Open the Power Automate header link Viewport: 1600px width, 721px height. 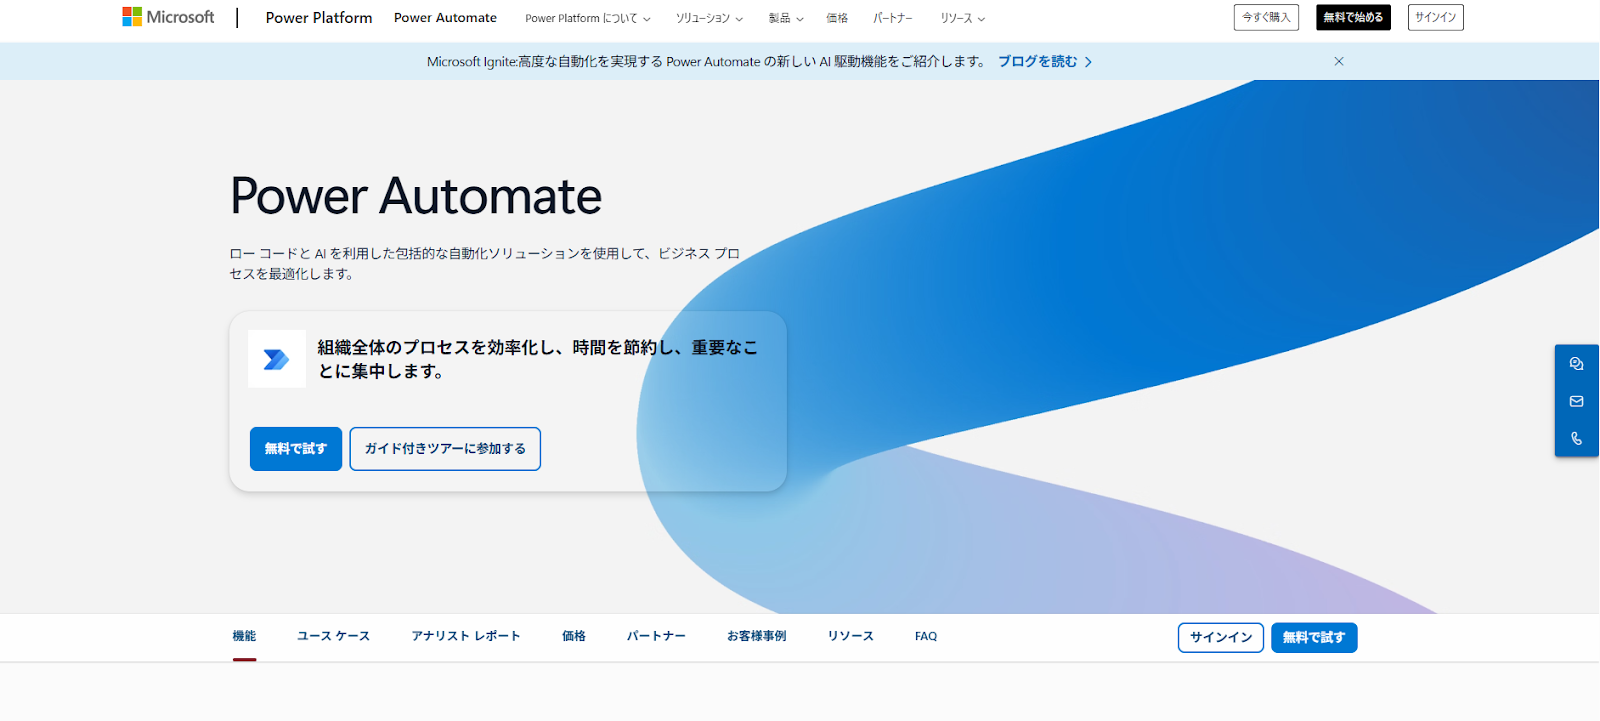[x=445, y=18]
